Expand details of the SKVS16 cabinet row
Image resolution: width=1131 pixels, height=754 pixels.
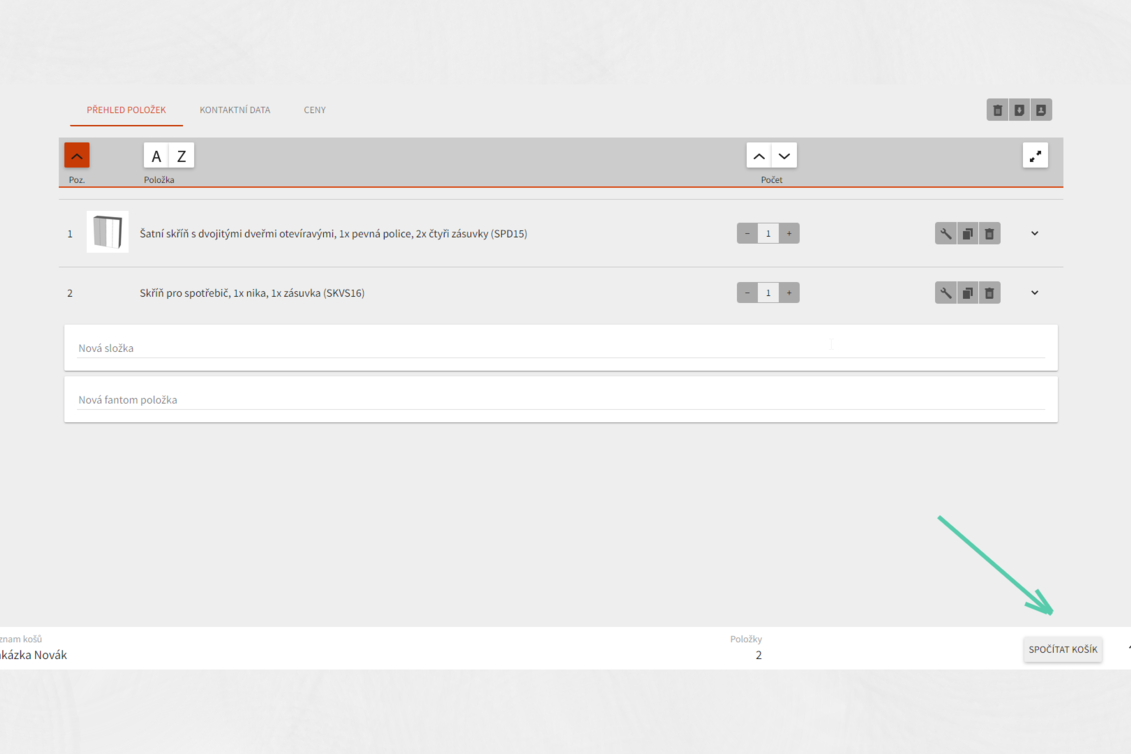point(1034,293)
